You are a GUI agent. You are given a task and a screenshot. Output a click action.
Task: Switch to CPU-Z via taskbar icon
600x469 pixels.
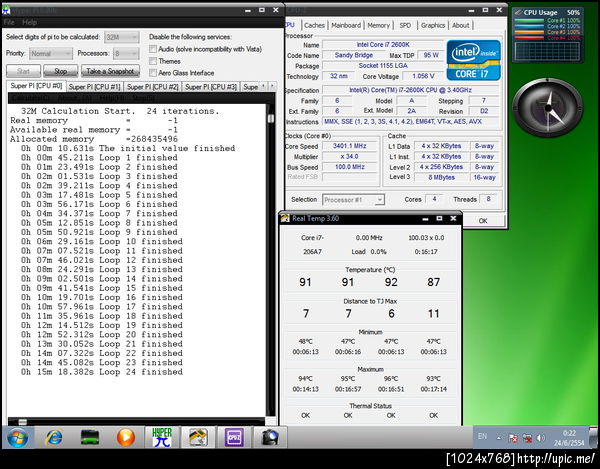pyautogui.click(x=234, y=437)
